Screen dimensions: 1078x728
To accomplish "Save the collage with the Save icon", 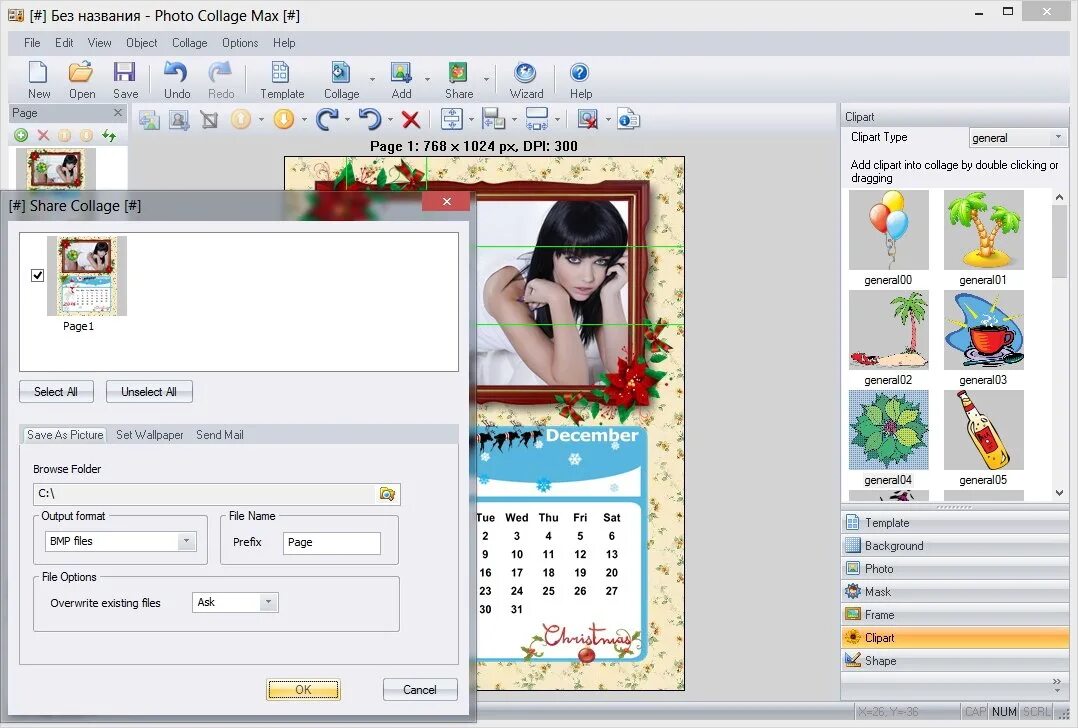I will [125, 80].
